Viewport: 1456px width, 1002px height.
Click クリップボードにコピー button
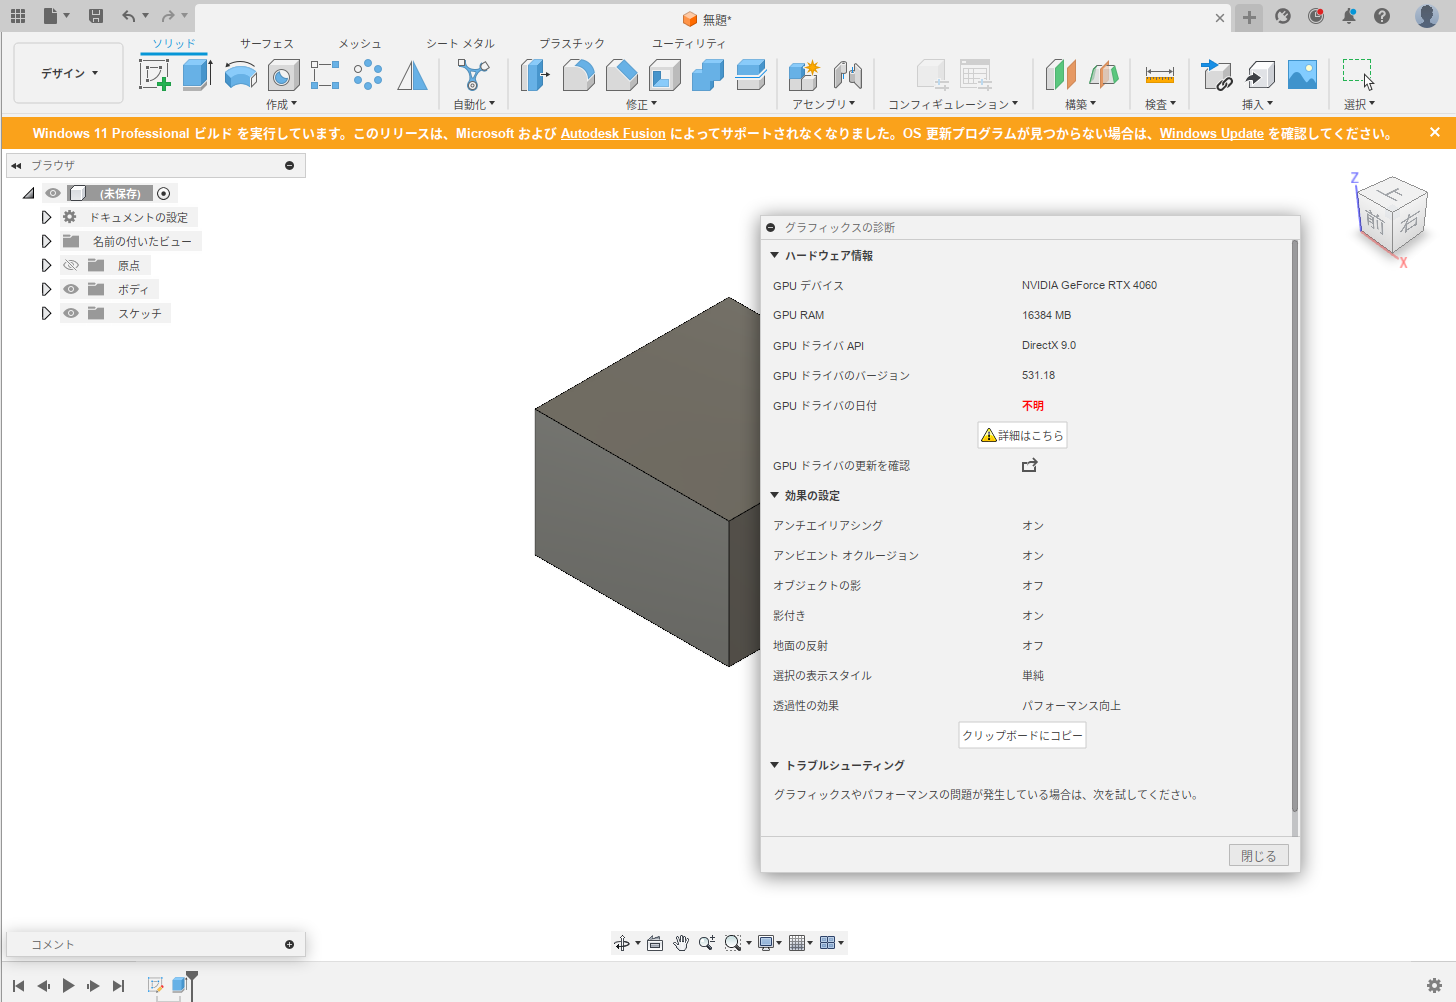(x=1022, y=735)
